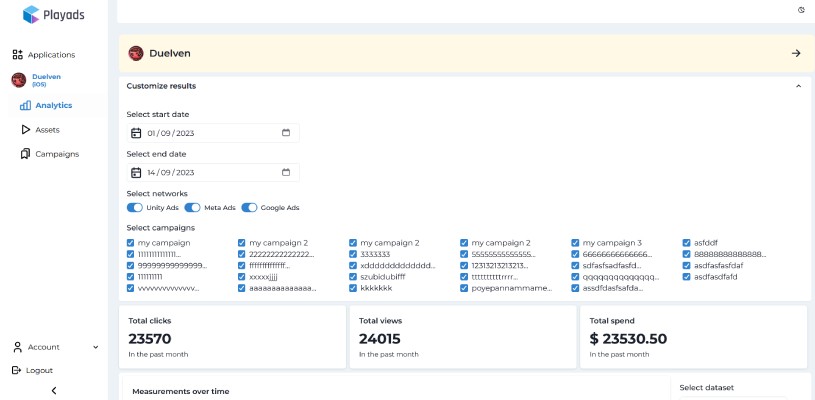The width and height of the screenshot is (815, 400).
Task: Select the Duelven (iOS) app label
Action: tap(46, 80)
